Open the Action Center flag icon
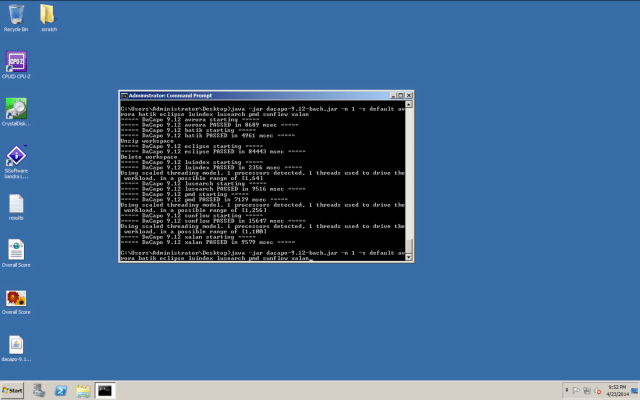The image size is (640, 400). pyautogui.click(x=576, y=391)
